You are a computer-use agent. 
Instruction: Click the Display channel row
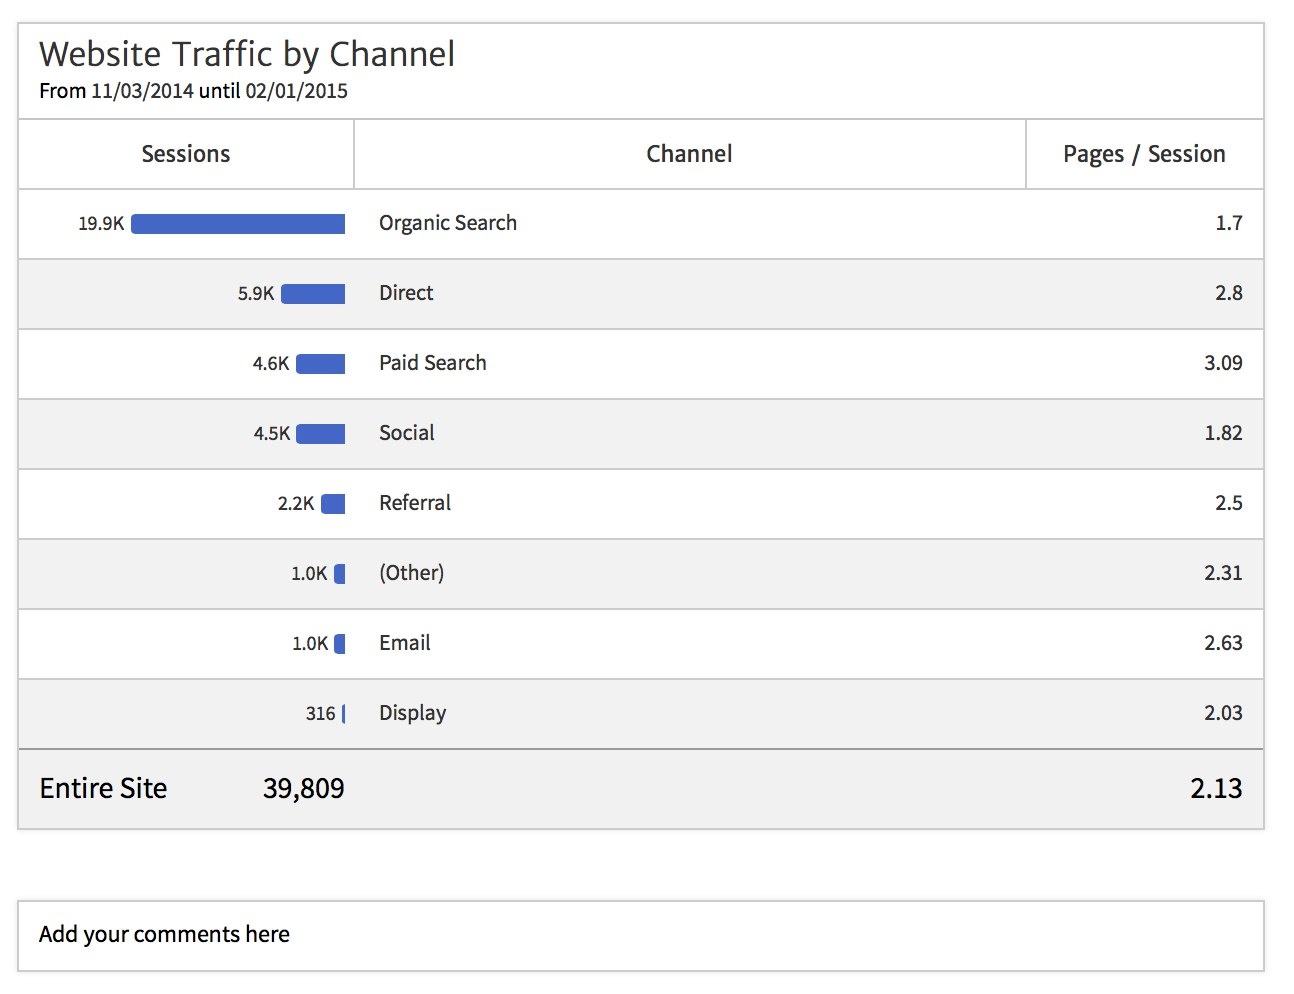click(412, 713)
